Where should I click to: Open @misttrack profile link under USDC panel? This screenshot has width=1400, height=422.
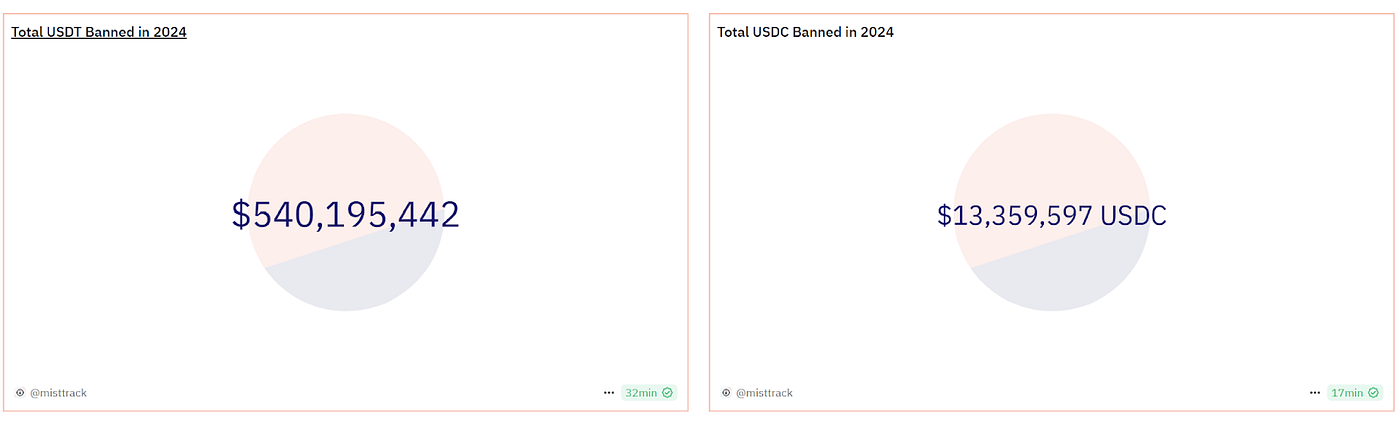[764, 393]
